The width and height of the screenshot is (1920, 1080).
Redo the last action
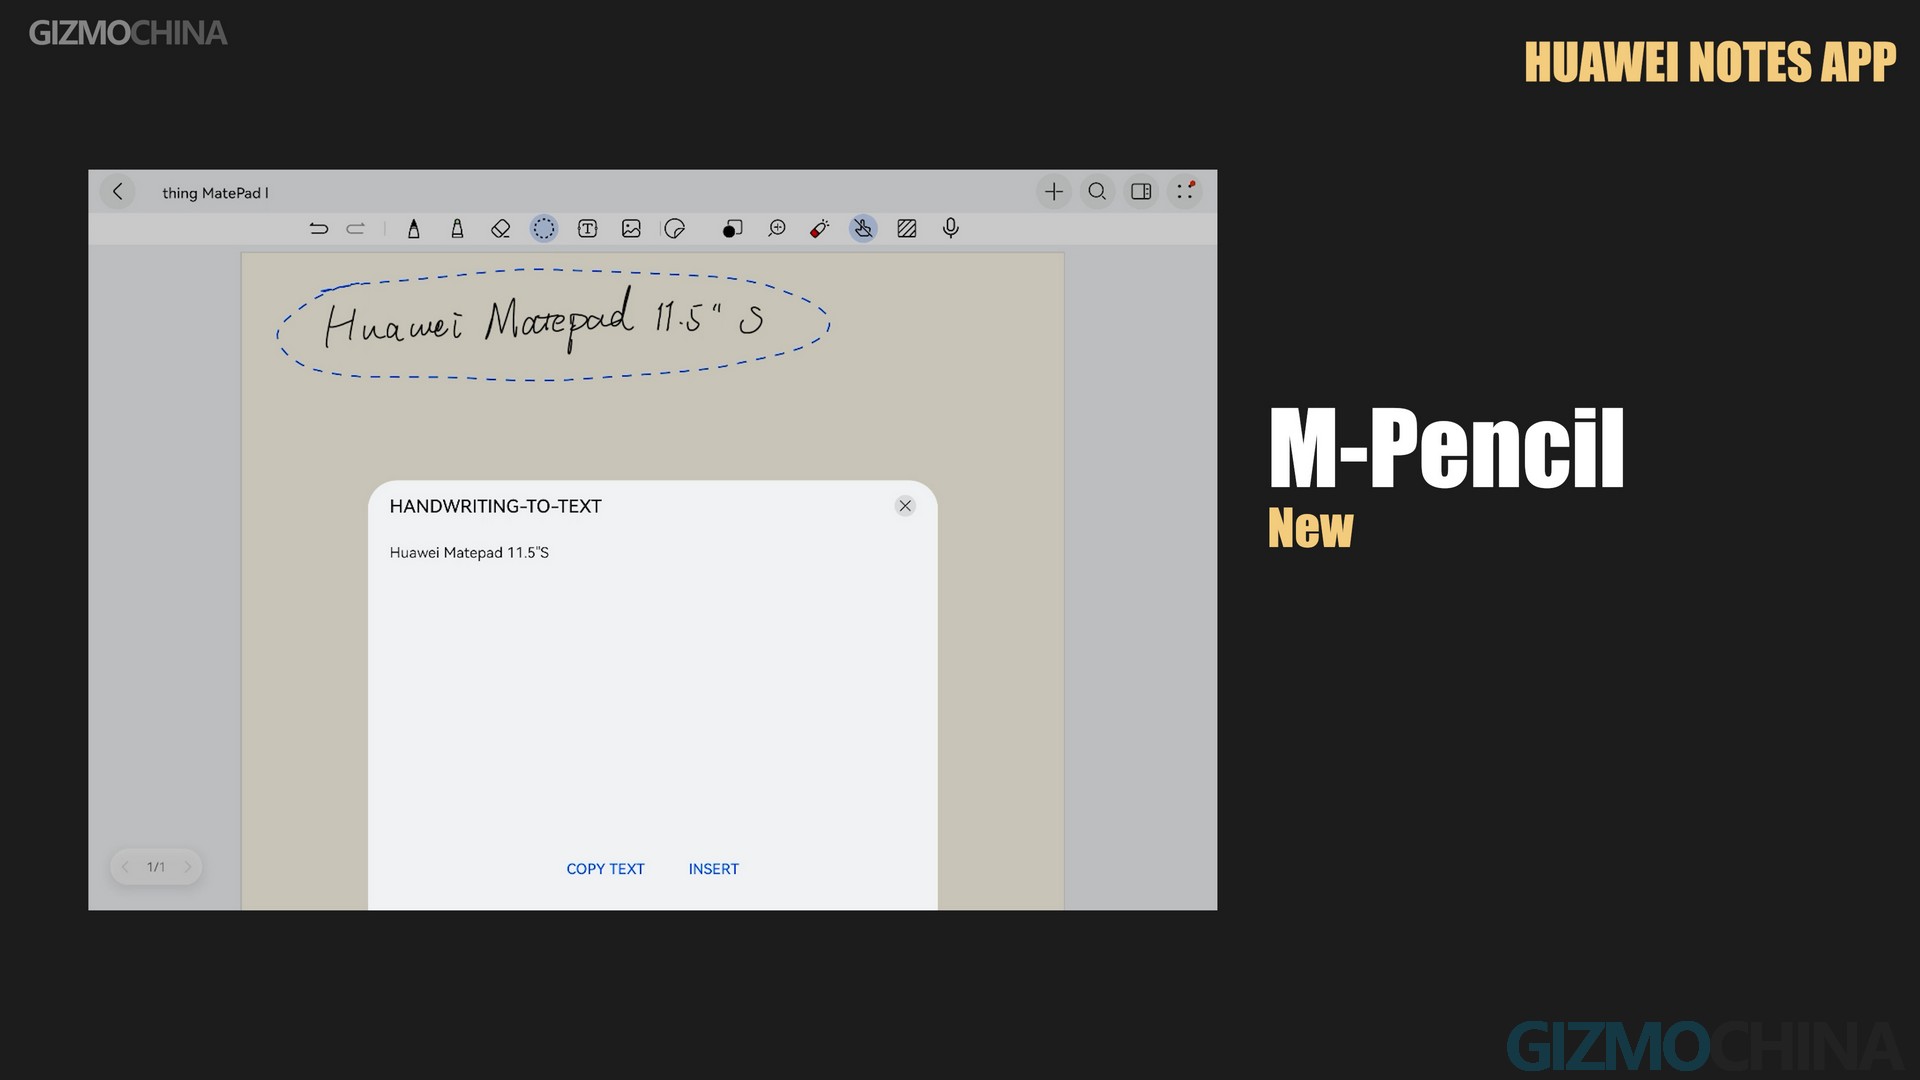tap(356, 228)
